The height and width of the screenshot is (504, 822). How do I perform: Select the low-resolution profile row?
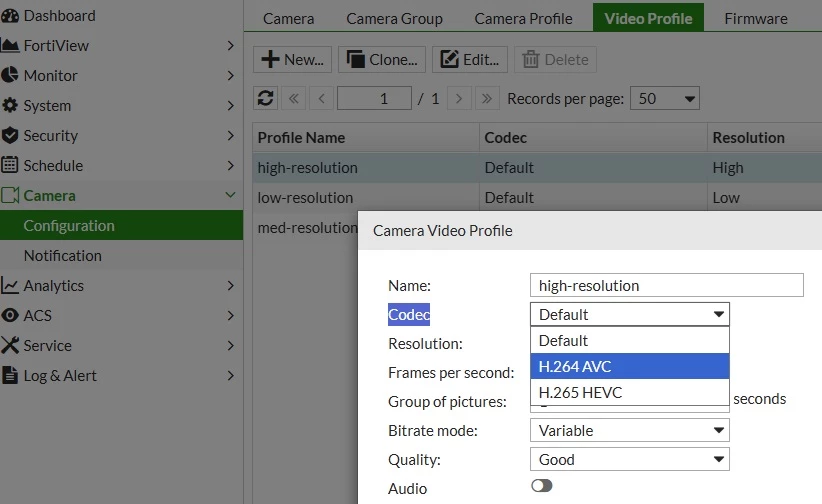tap(537, 198)
